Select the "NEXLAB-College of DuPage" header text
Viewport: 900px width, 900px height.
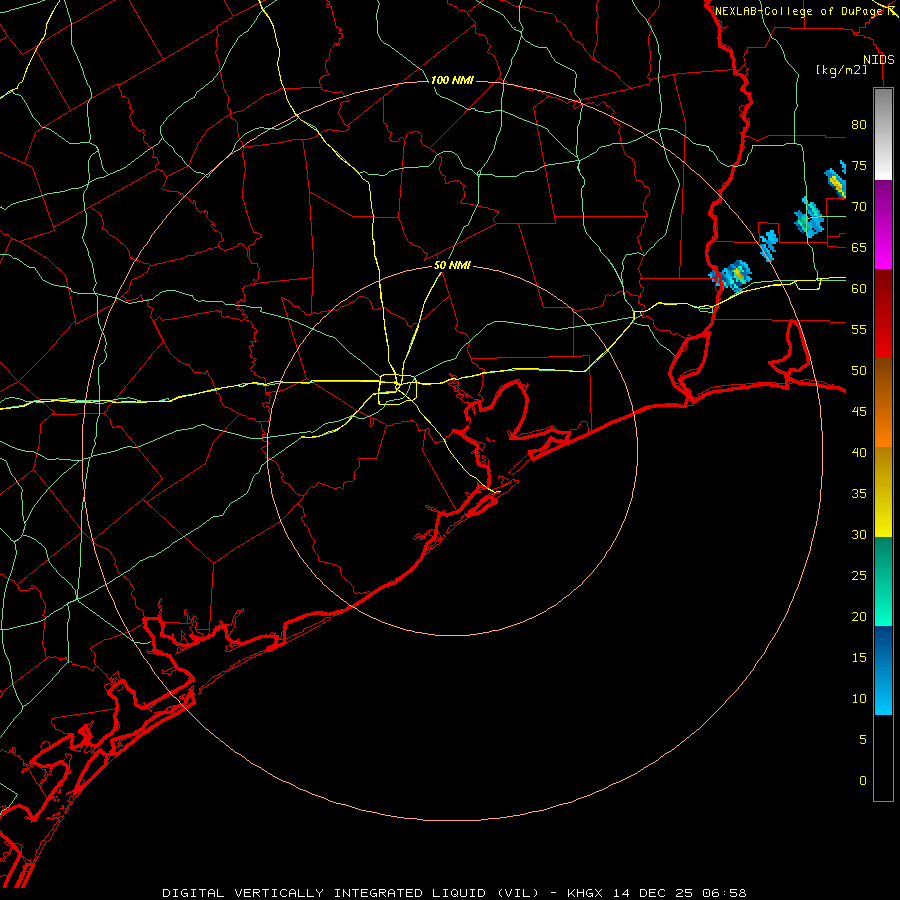click(x=798, y=11)
